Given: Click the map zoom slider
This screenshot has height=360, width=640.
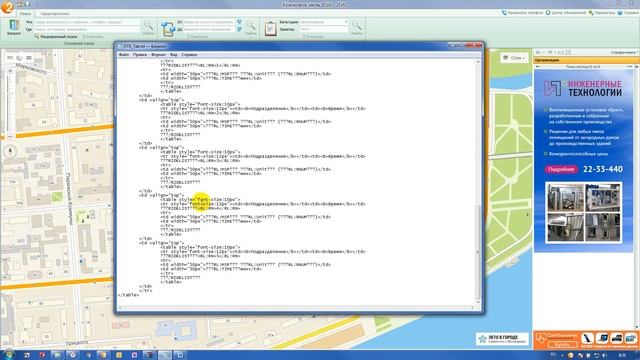Looking at the screenshot, I should click(10, 104).
